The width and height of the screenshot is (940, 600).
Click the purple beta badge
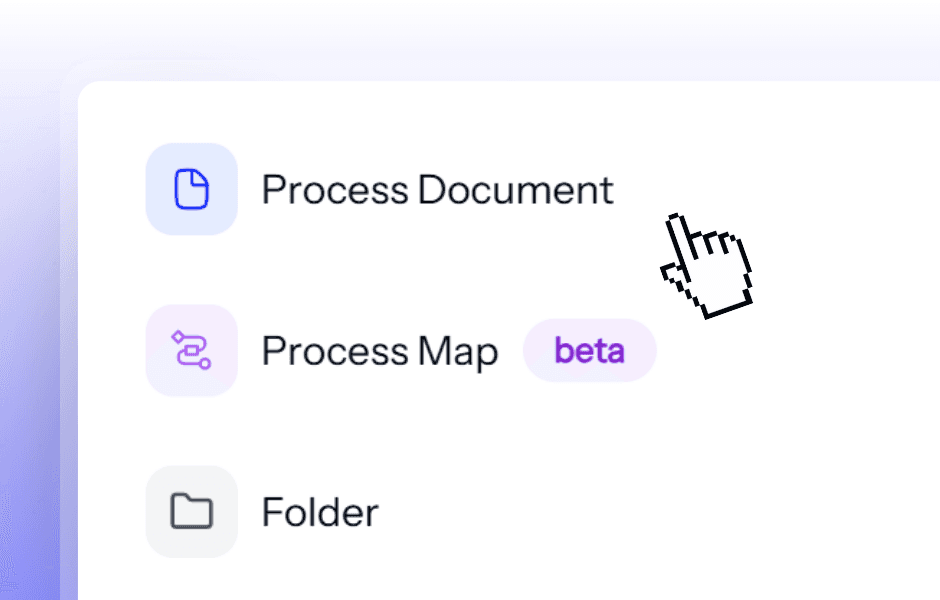[x=590, y=351]
